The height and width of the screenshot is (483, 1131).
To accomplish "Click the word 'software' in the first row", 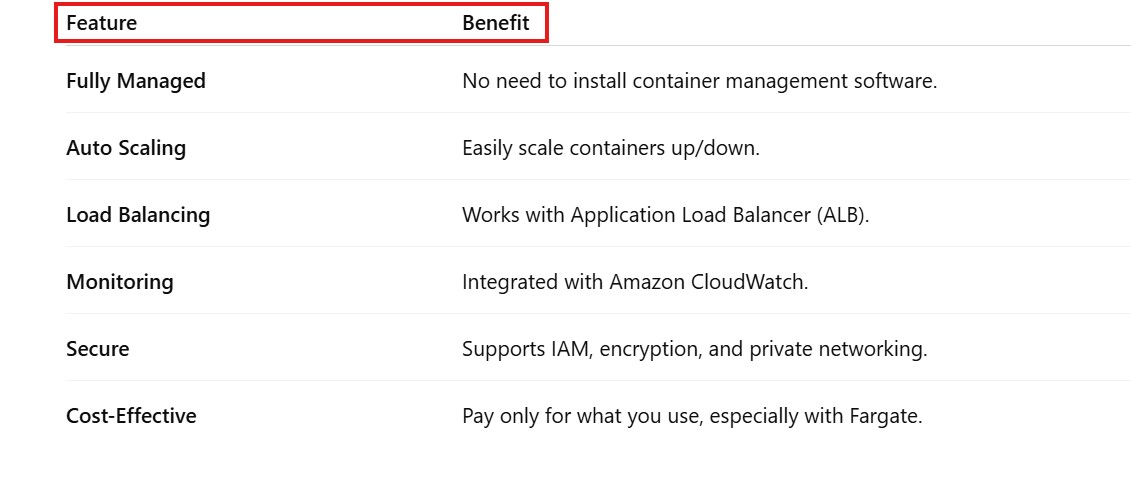I will tap(898, 81).
